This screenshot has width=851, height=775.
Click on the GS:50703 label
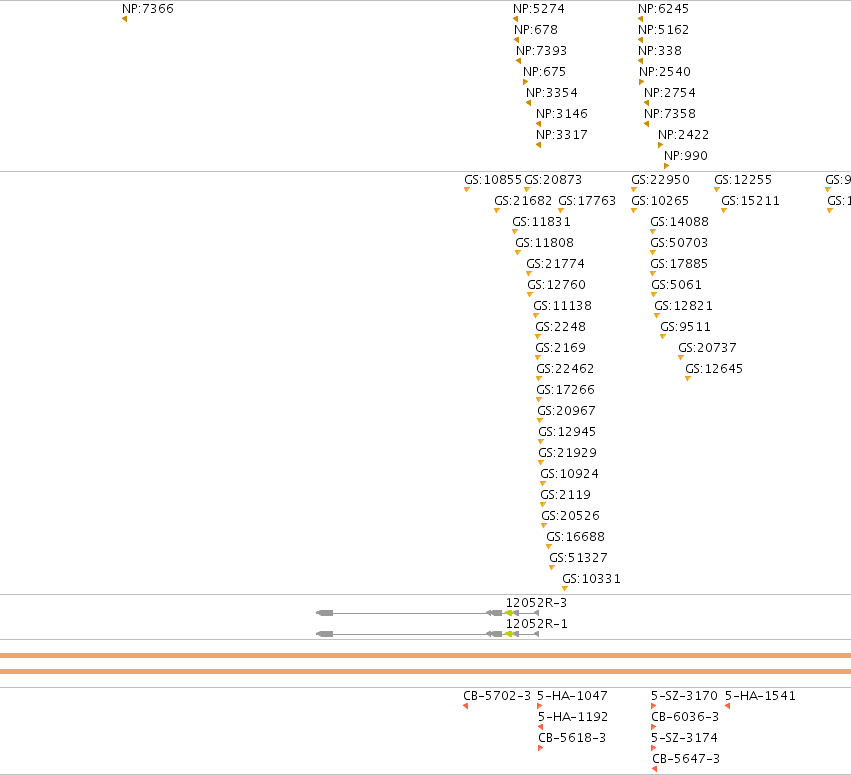679,243
